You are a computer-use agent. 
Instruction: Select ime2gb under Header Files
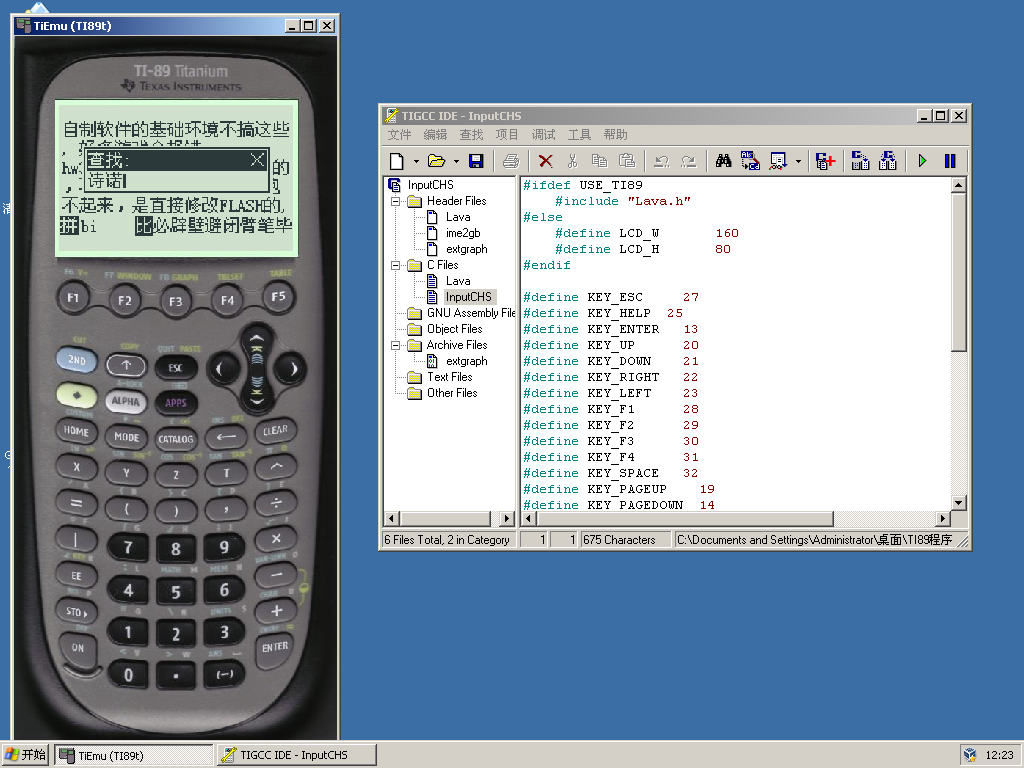point(463,233)
